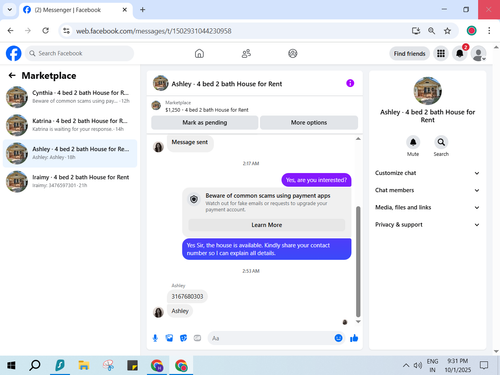This screenshot has height=375, width=500.
Task: Click More options button
Action: 309,122
